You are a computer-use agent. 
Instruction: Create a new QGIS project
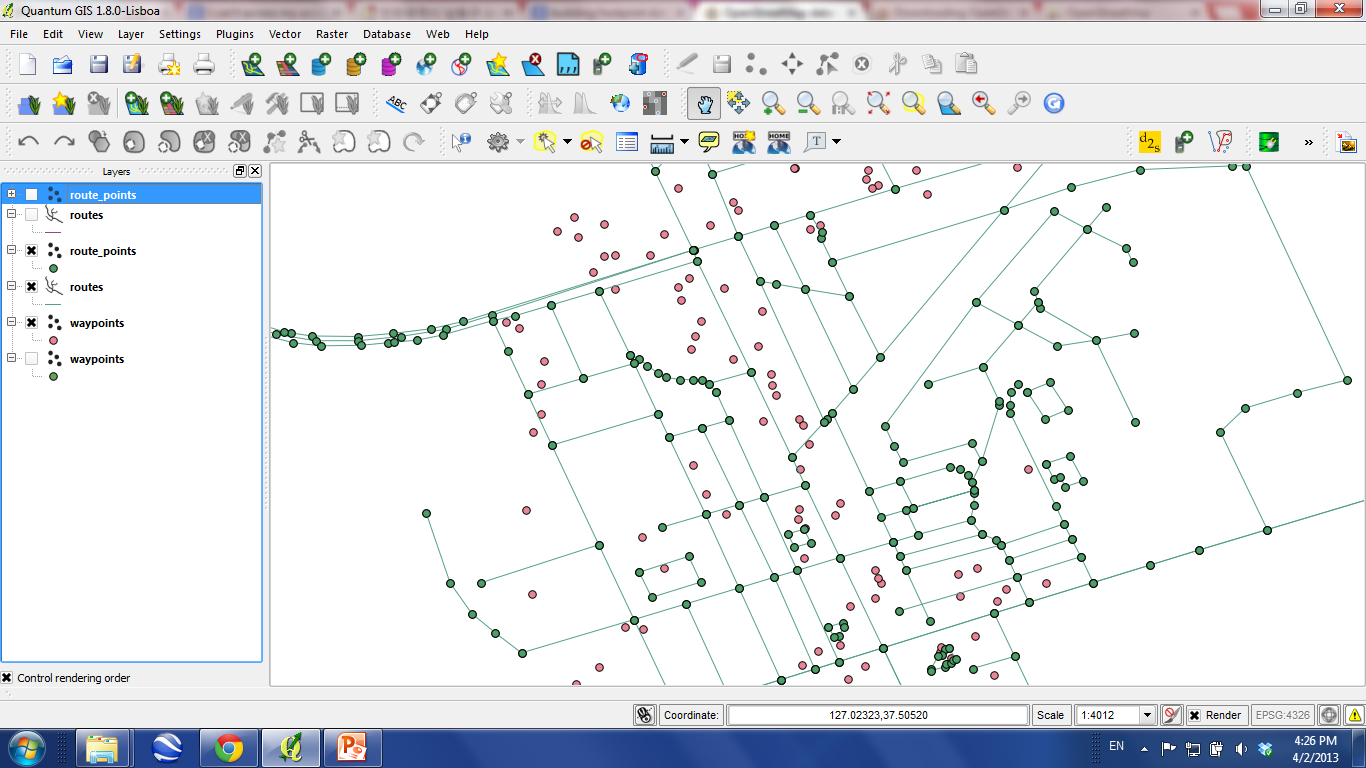point(28,65)
